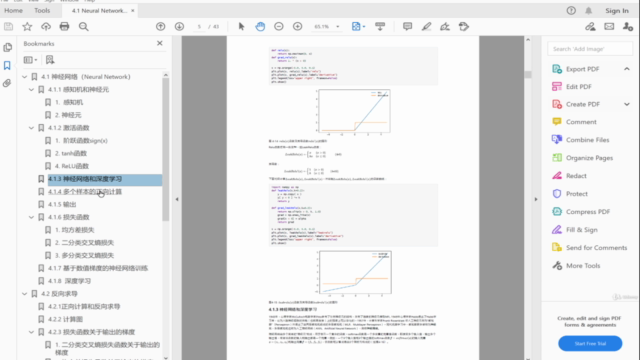The width and height of the screenshot is (640, 360).
Task: Print the document using printer icon
Action: (64, 27)
